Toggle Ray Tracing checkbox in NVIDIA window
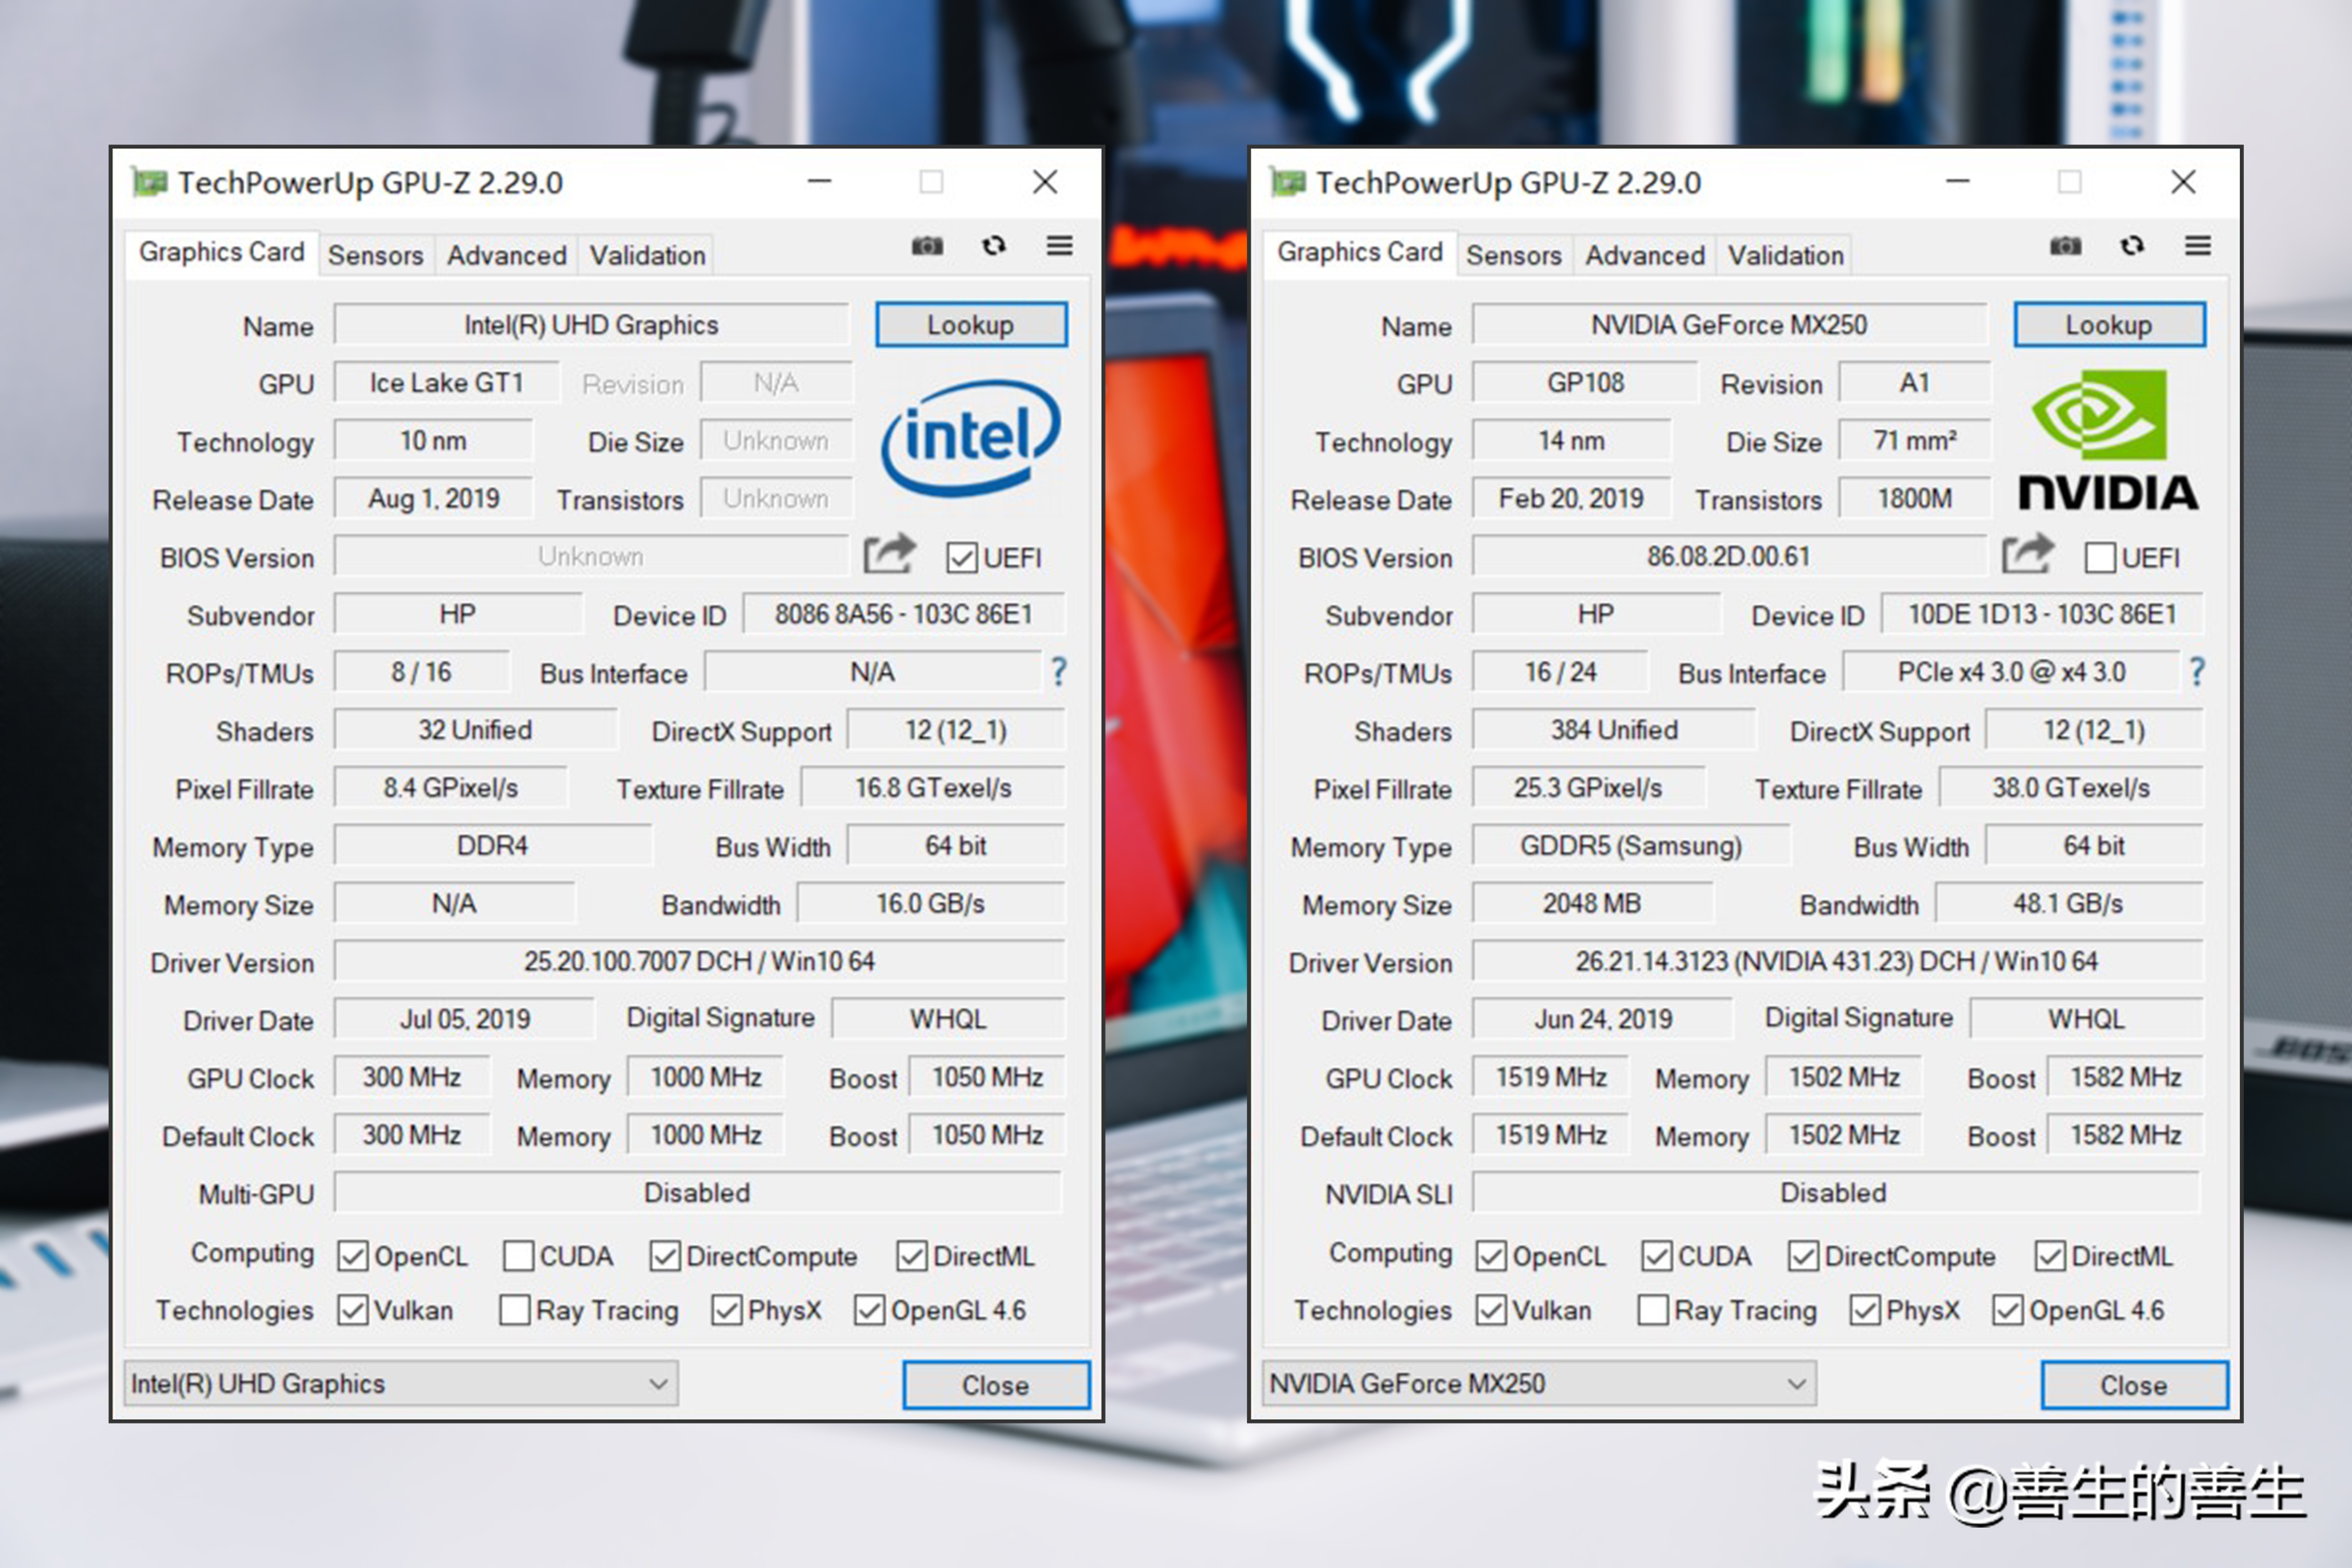Screen dimensions: 2352x1568 (x=1653, y=1310)
